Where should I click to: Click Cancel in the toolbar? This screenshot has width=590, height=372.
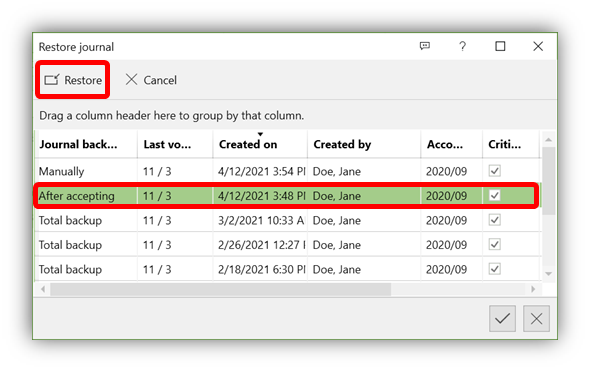151,80
